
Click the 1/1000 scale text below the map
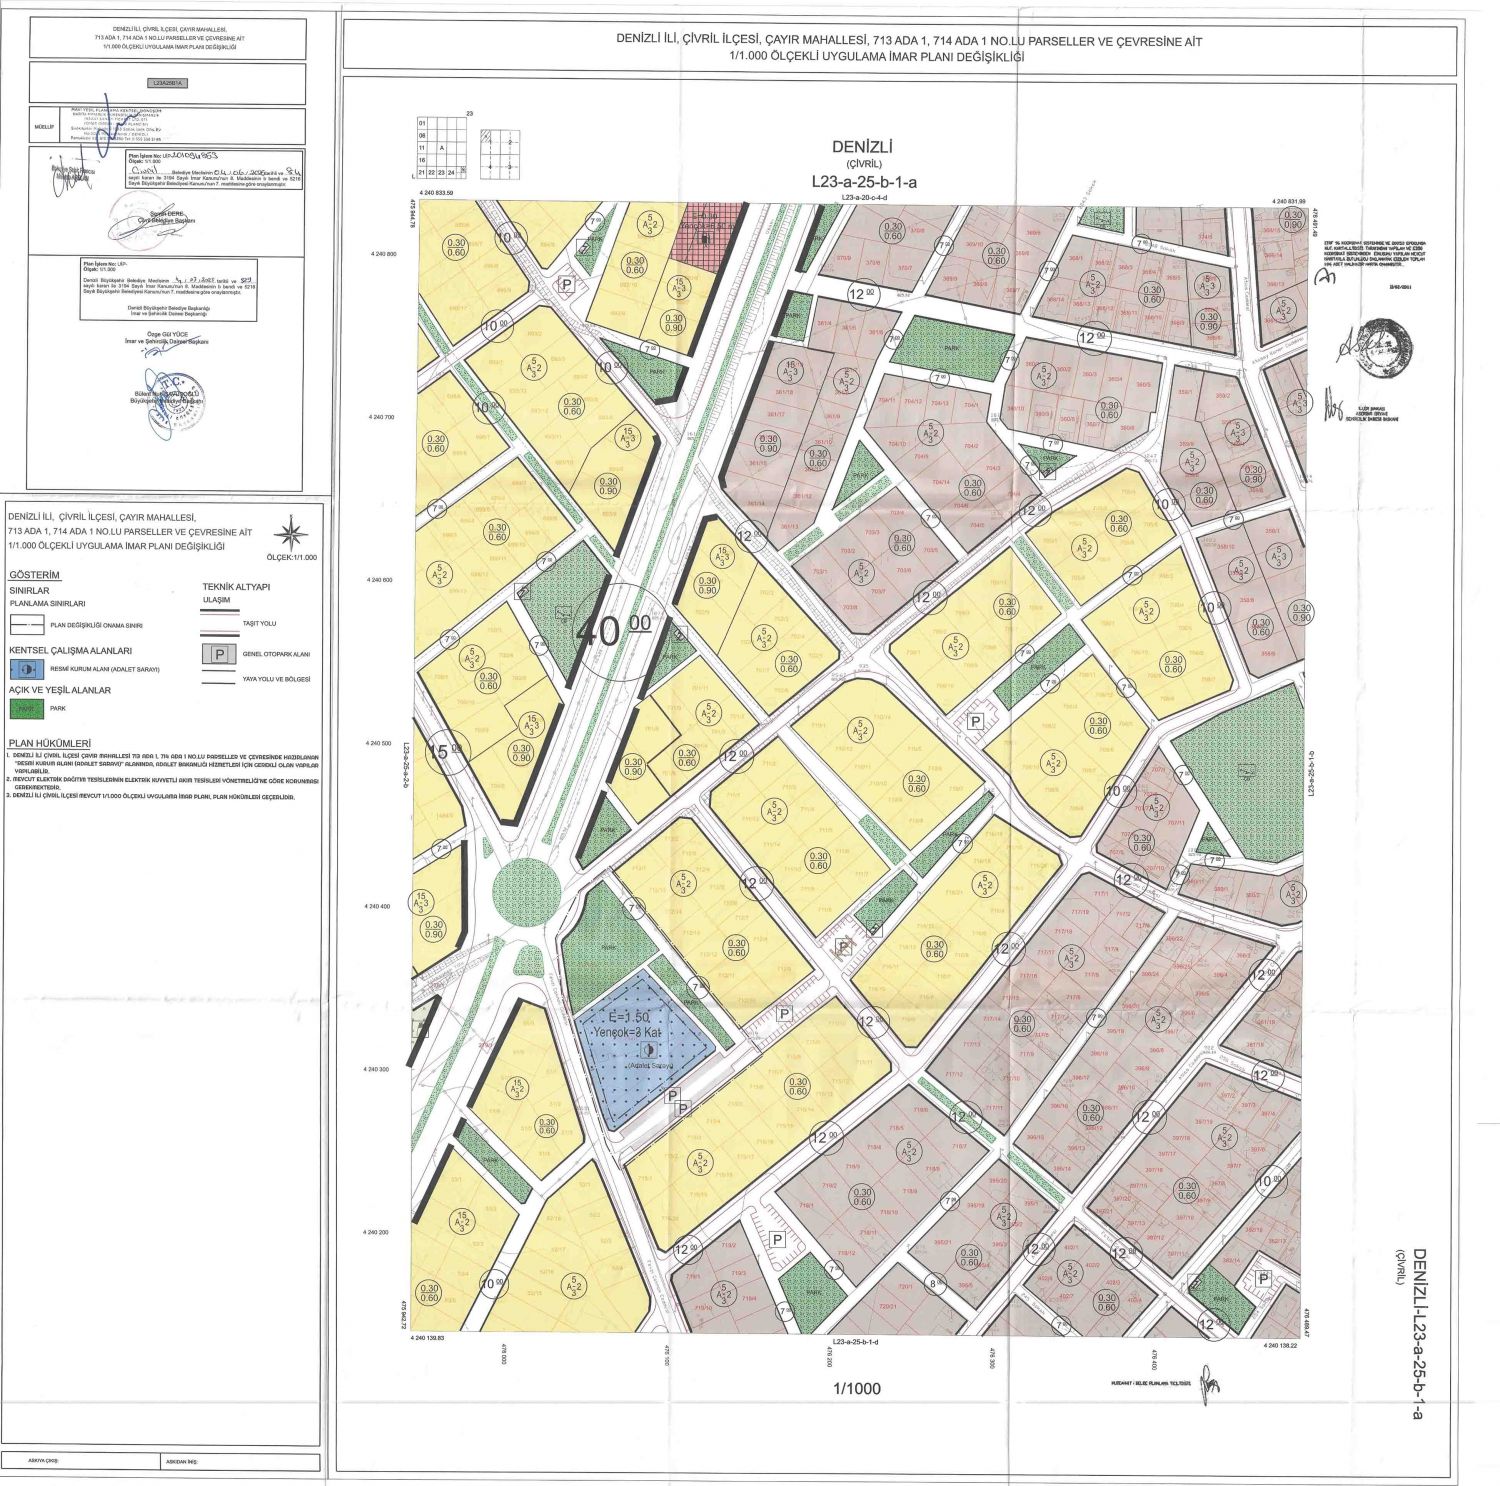point(857,1388)
